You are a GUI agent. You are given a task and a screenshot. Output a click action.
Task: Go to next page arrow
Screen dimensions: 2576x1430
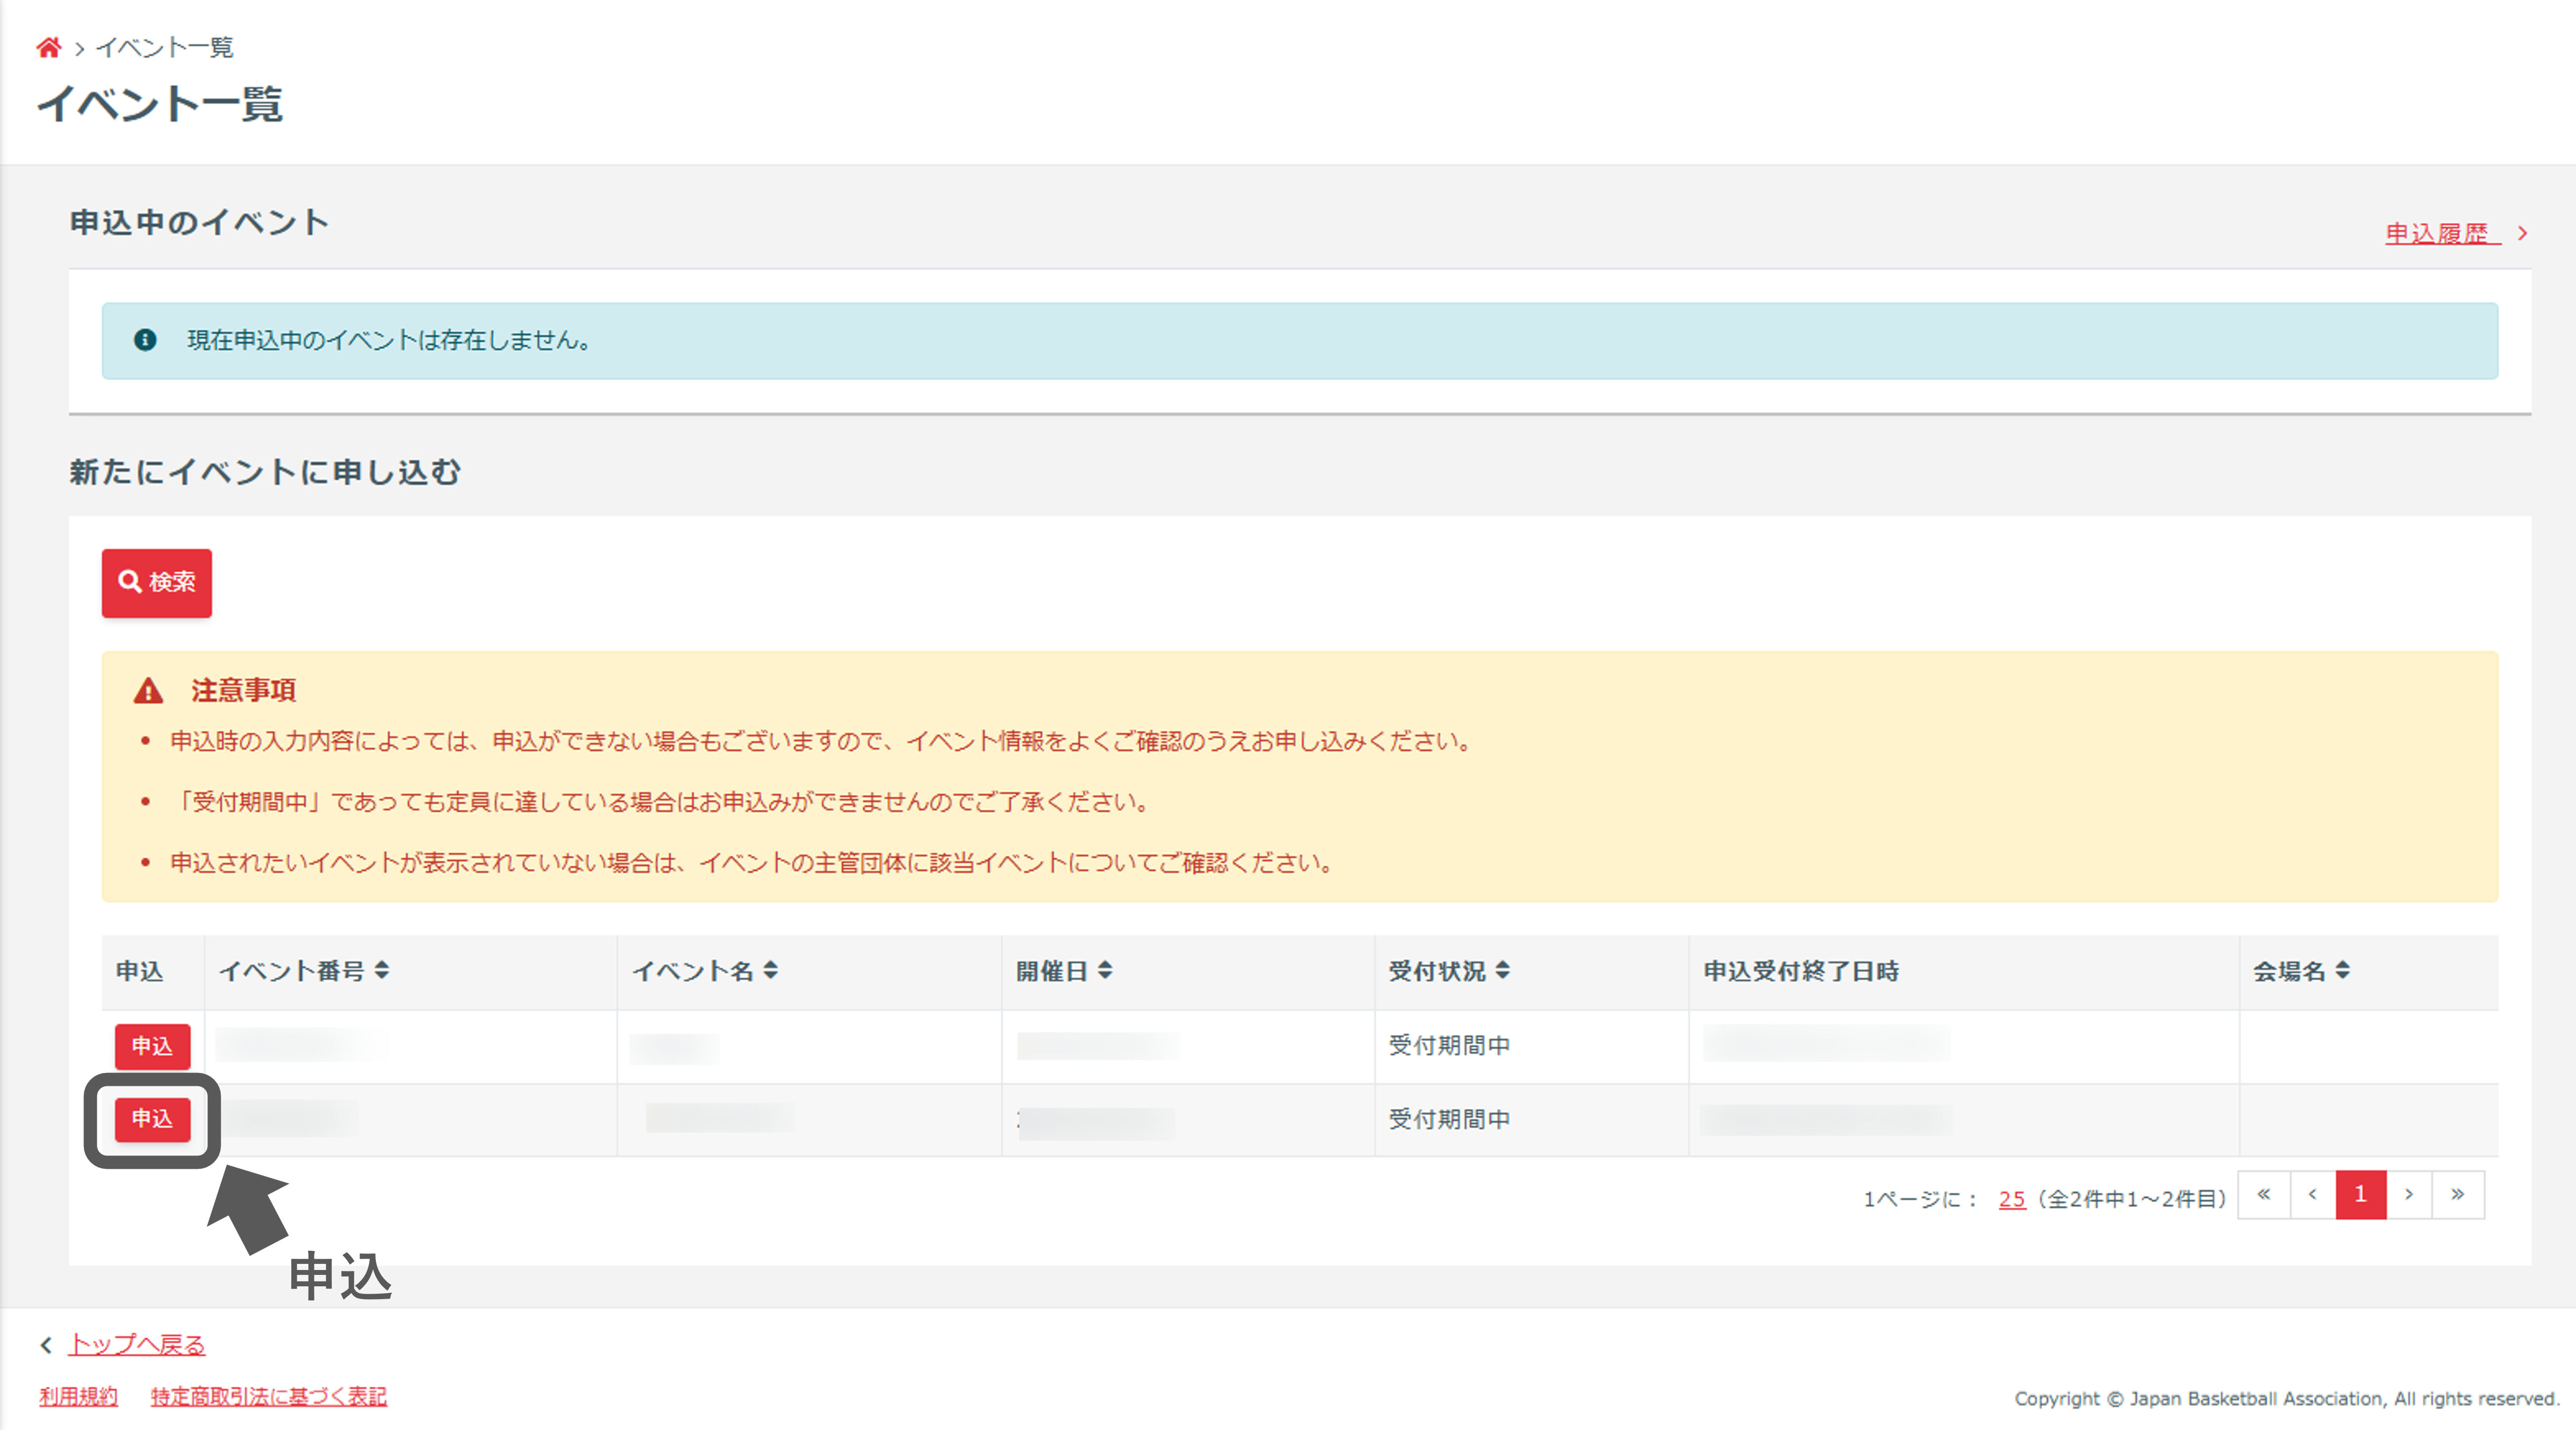(2409, 1194)
